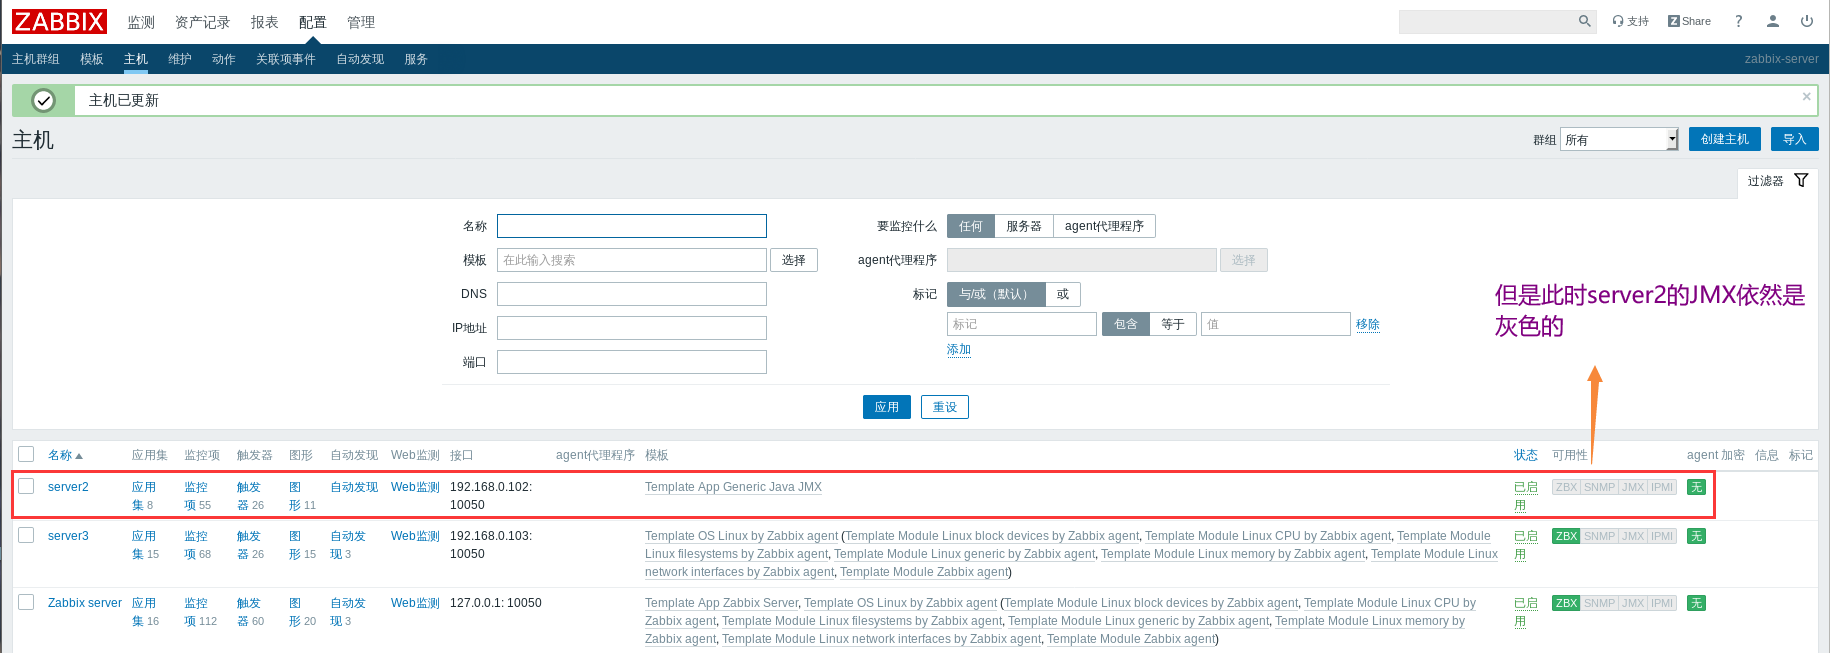The height and width of the screenshot is (653, 1830).
Task: Go to 自动发现 submenu
Action: (x=360, y=59)
